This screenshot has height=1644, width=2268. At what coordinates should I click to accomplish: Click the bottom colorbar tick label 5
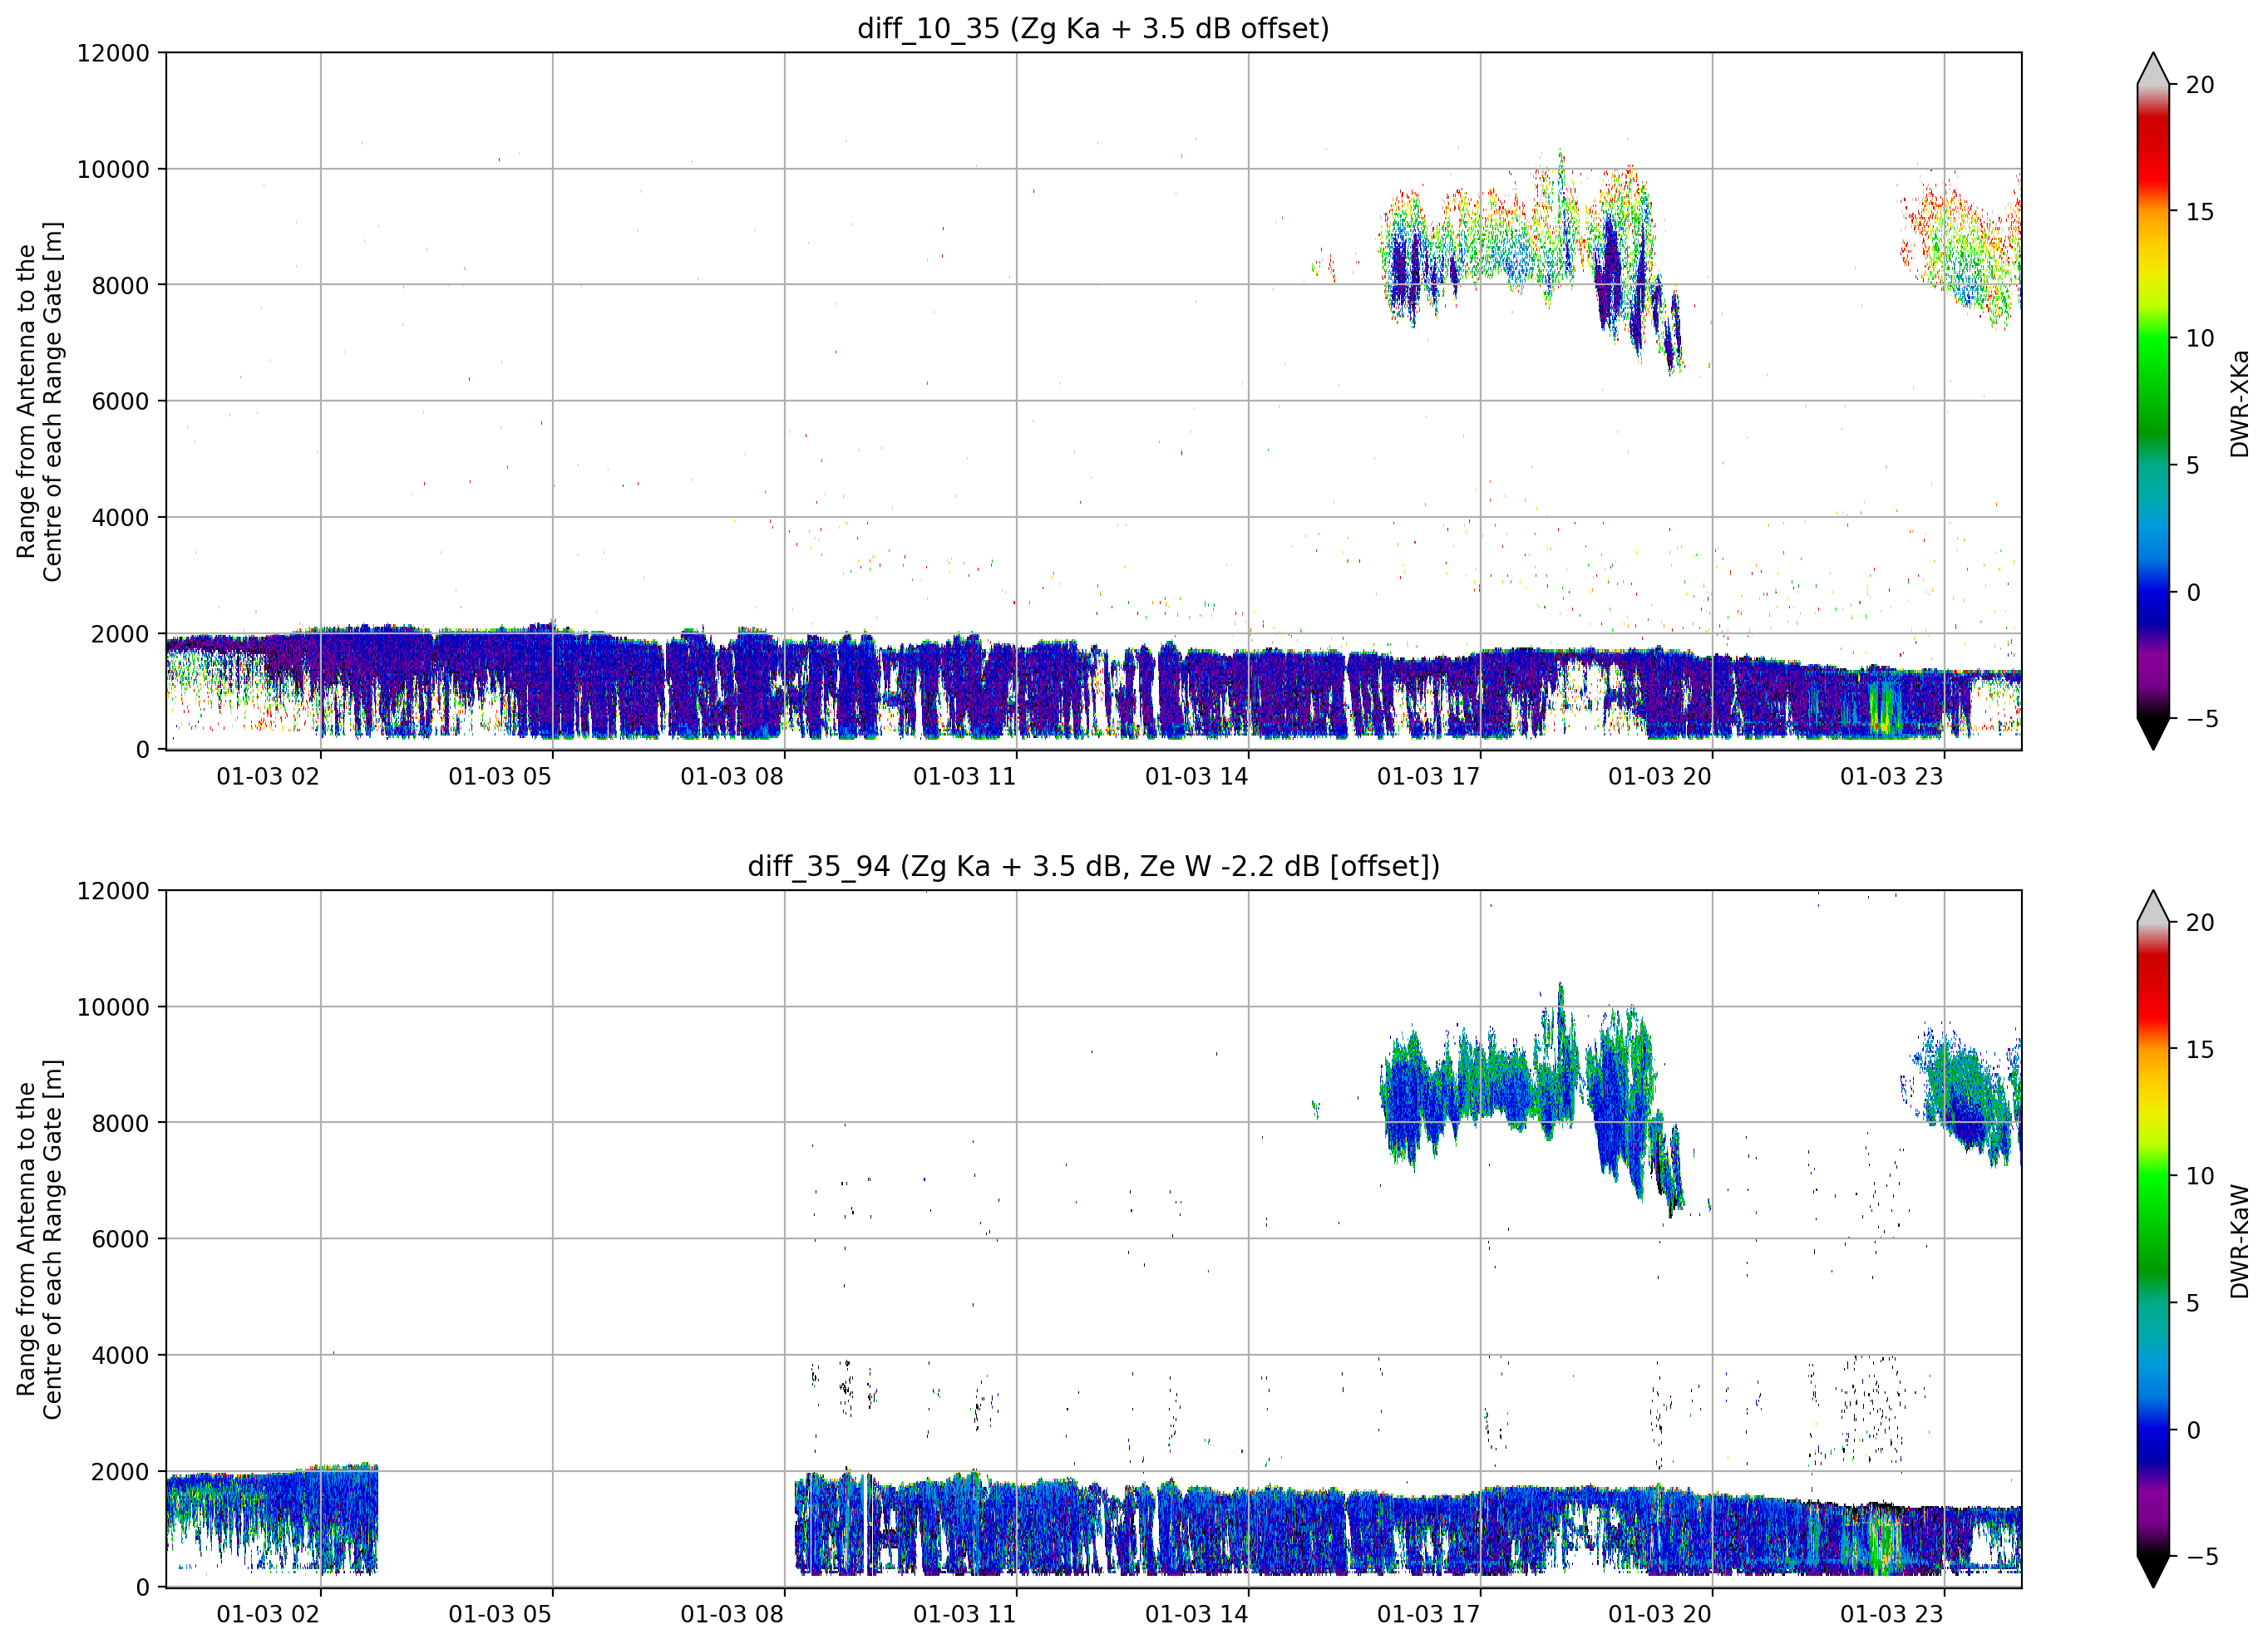(x=2193, y=1304)
